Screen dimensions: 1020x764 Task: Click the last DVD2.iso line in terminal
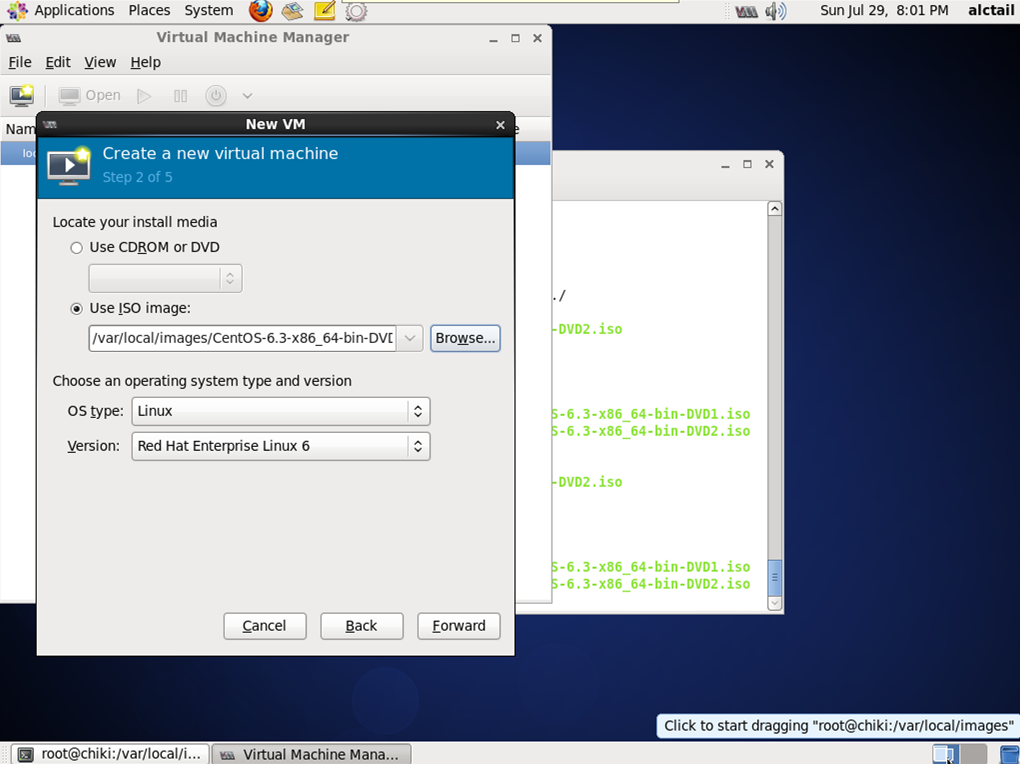[651, 584]
